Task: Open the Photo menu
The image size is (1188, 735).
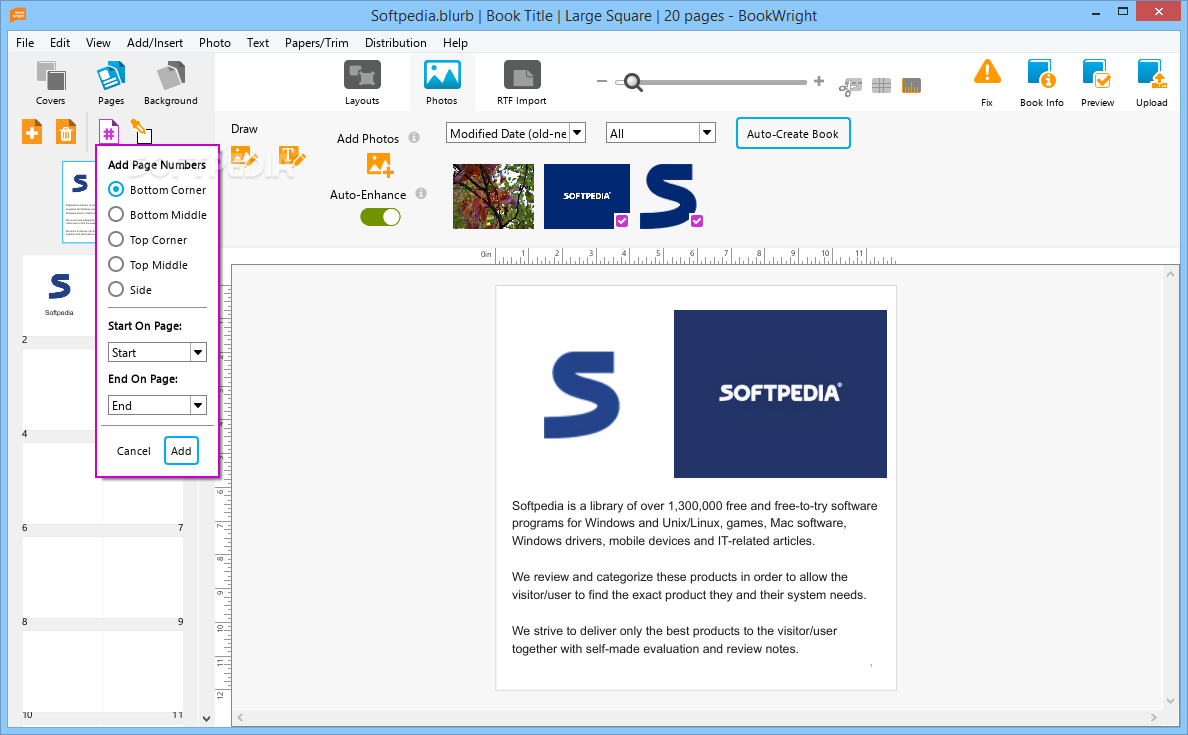Action: [x=214, y=42]
